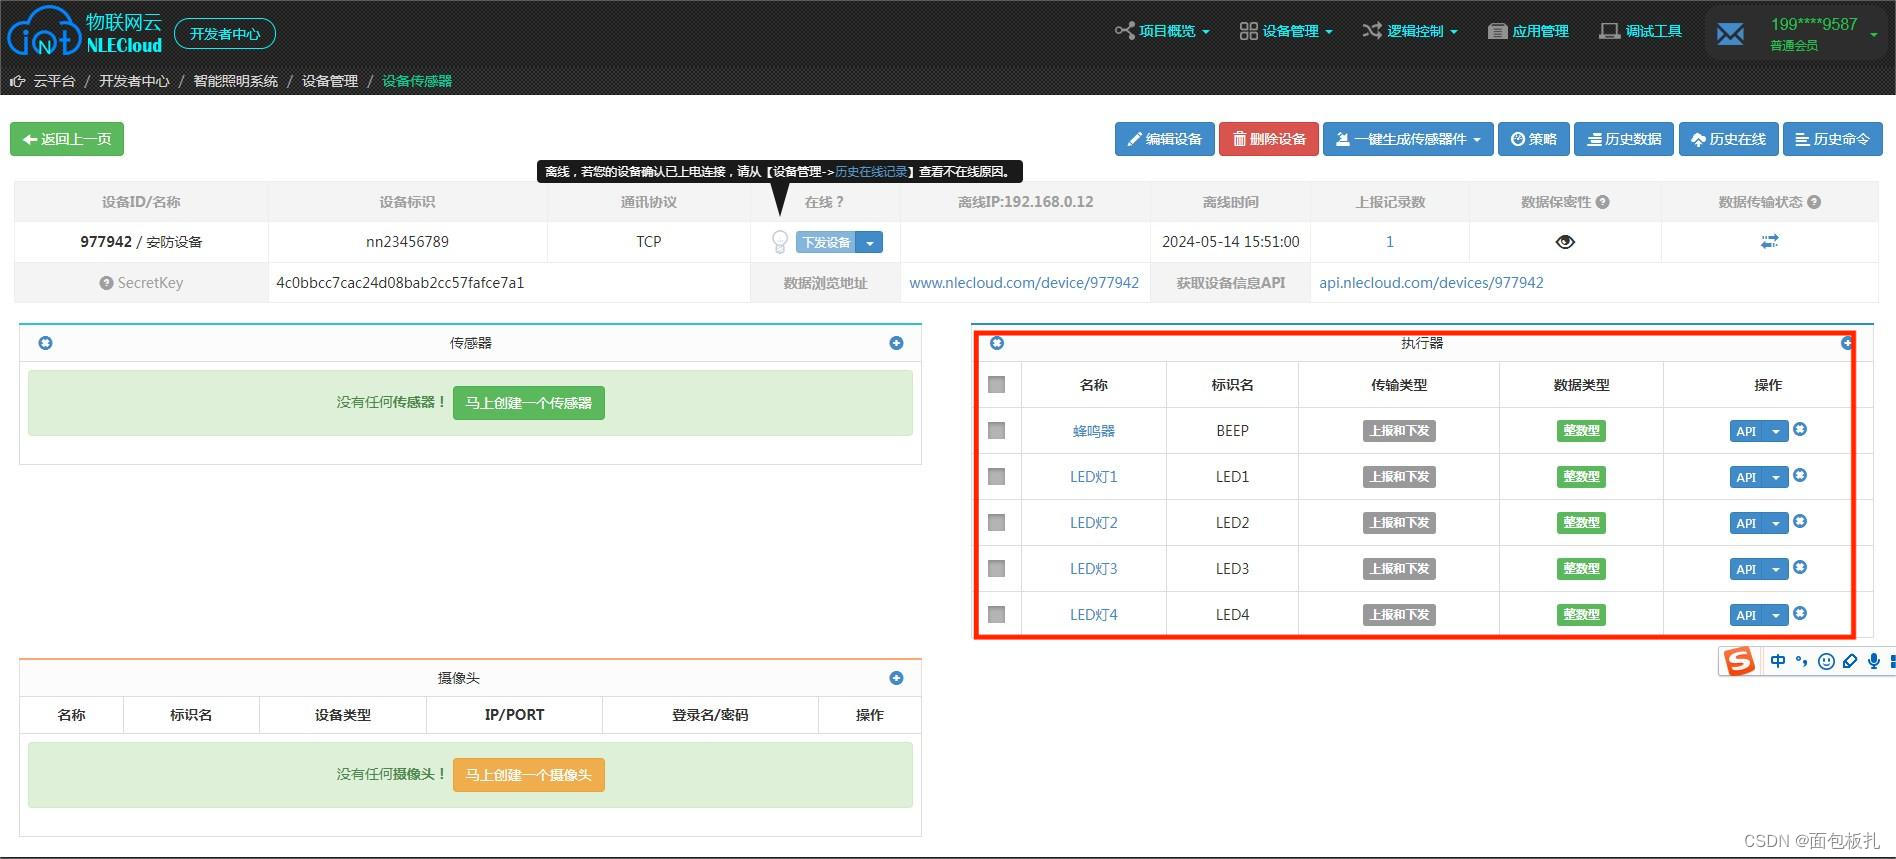Open the 蜂鸣器 actuator name link
1896x859 pixels.
pyautogui.click(x=1093, y=431)
